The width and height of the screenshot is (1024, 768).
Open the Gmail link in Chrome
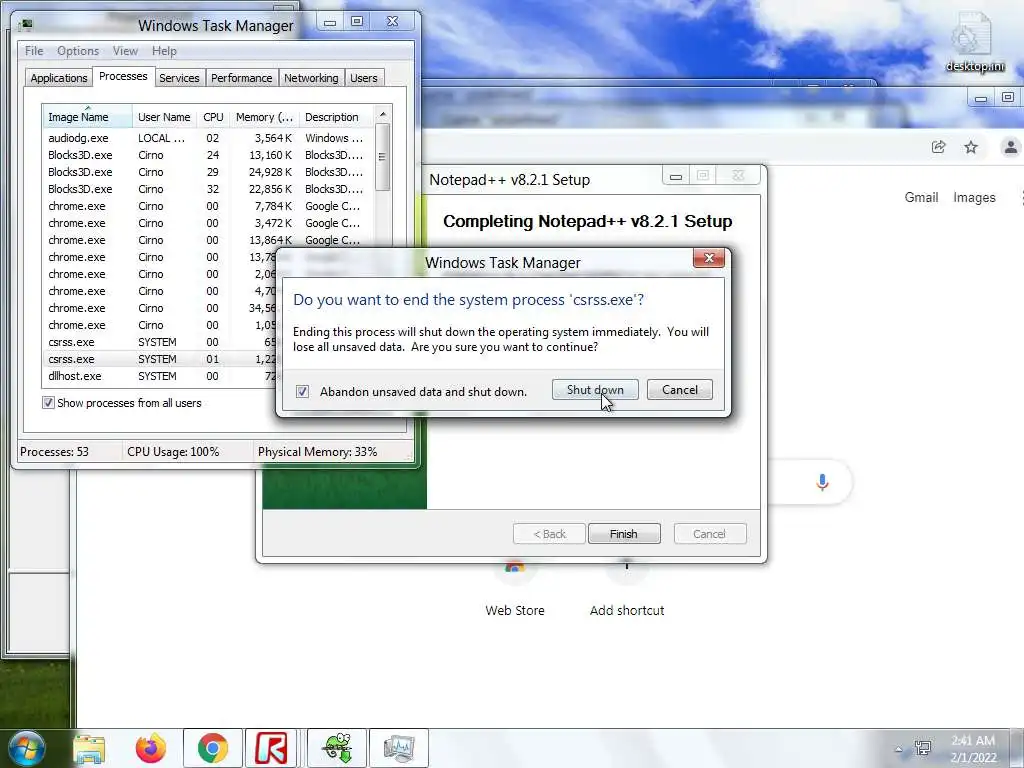point(921,197)
